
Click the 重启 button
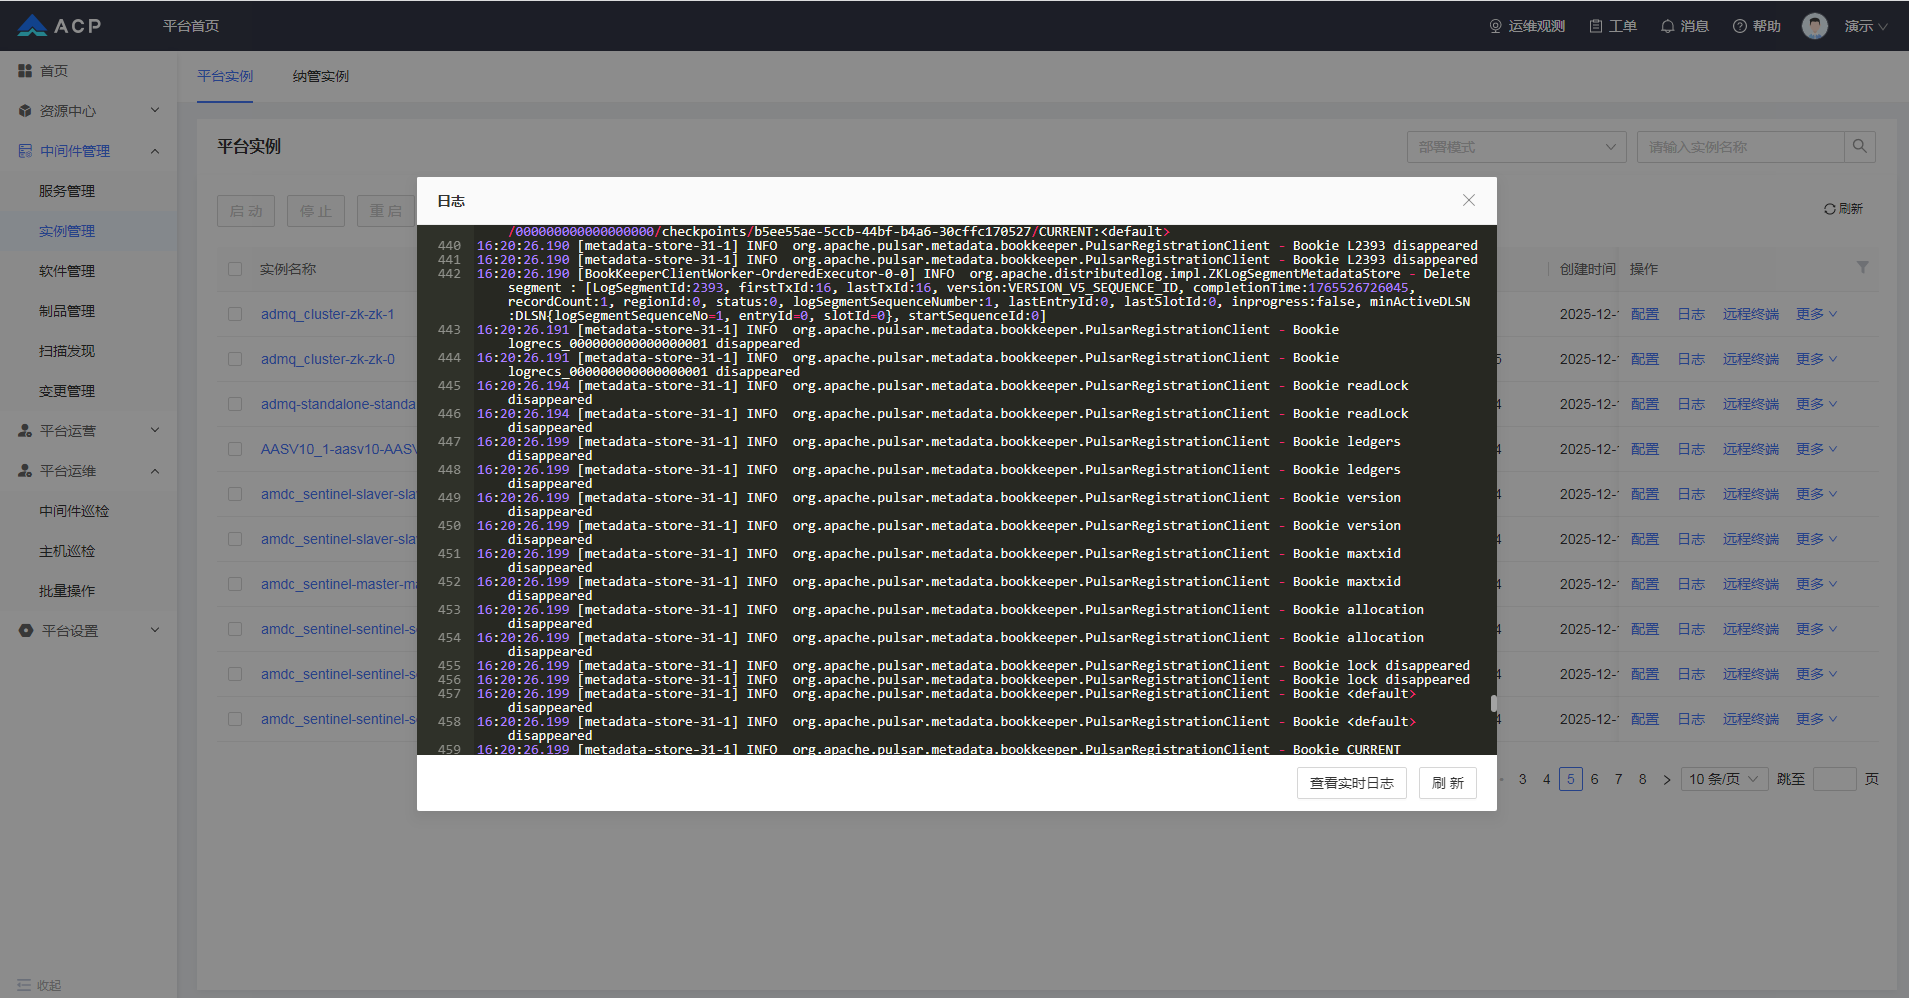[386, 211]
